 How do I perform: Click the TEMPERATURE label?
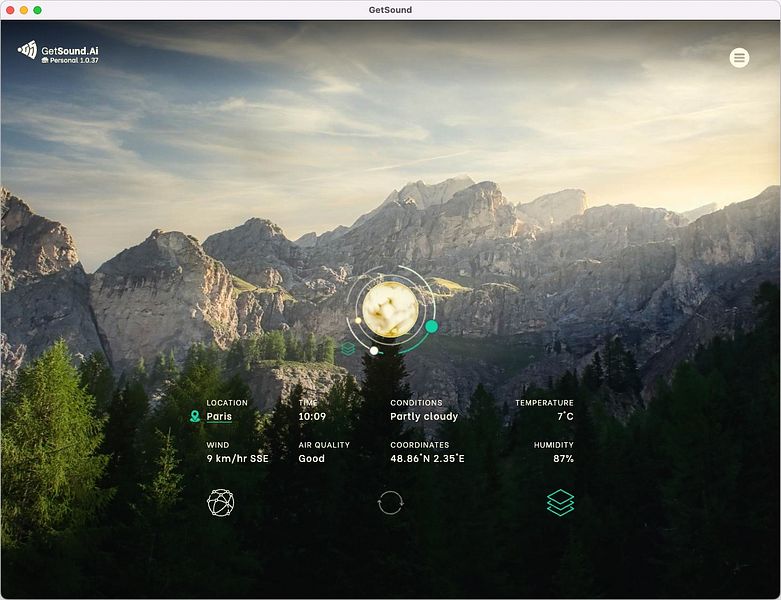544,403
